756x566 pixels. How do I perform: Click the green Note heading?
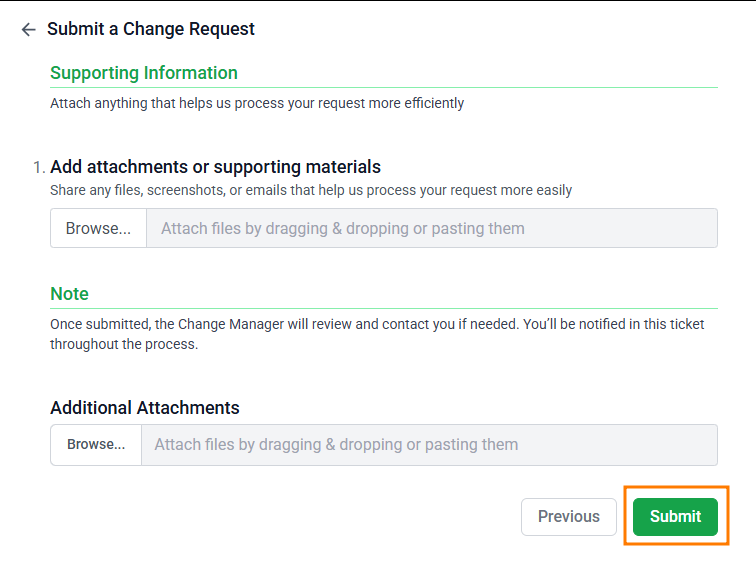point(69,294)
